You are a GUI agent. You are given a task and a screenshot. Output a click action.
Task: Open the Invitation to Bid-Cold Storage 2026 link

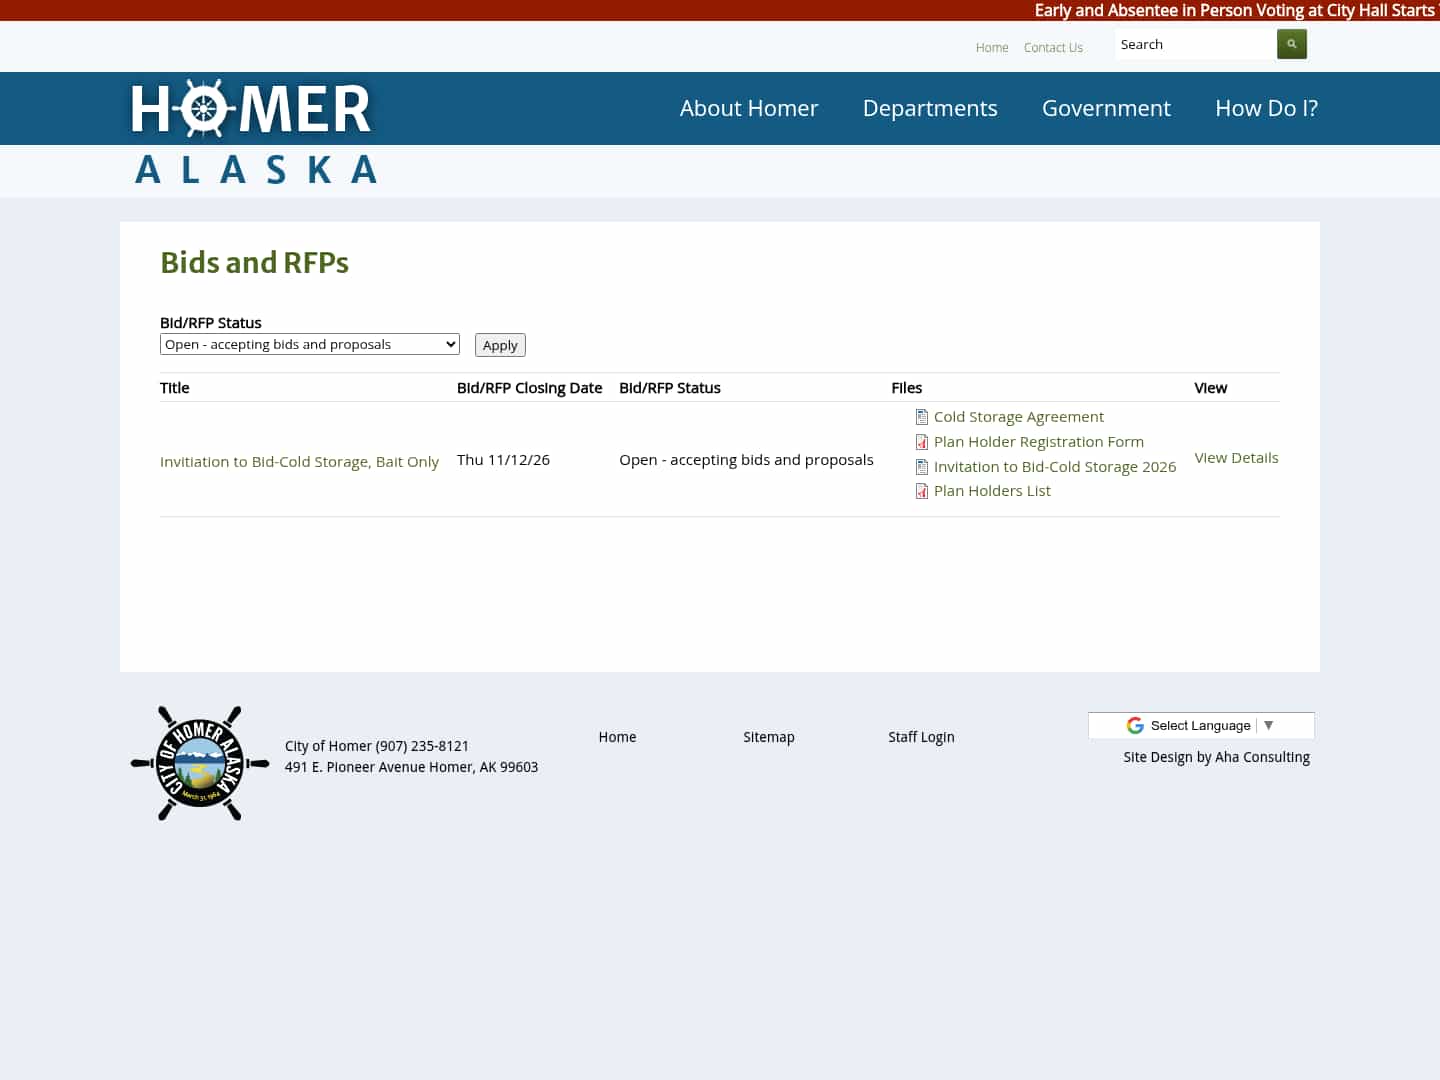[1055, 467]
